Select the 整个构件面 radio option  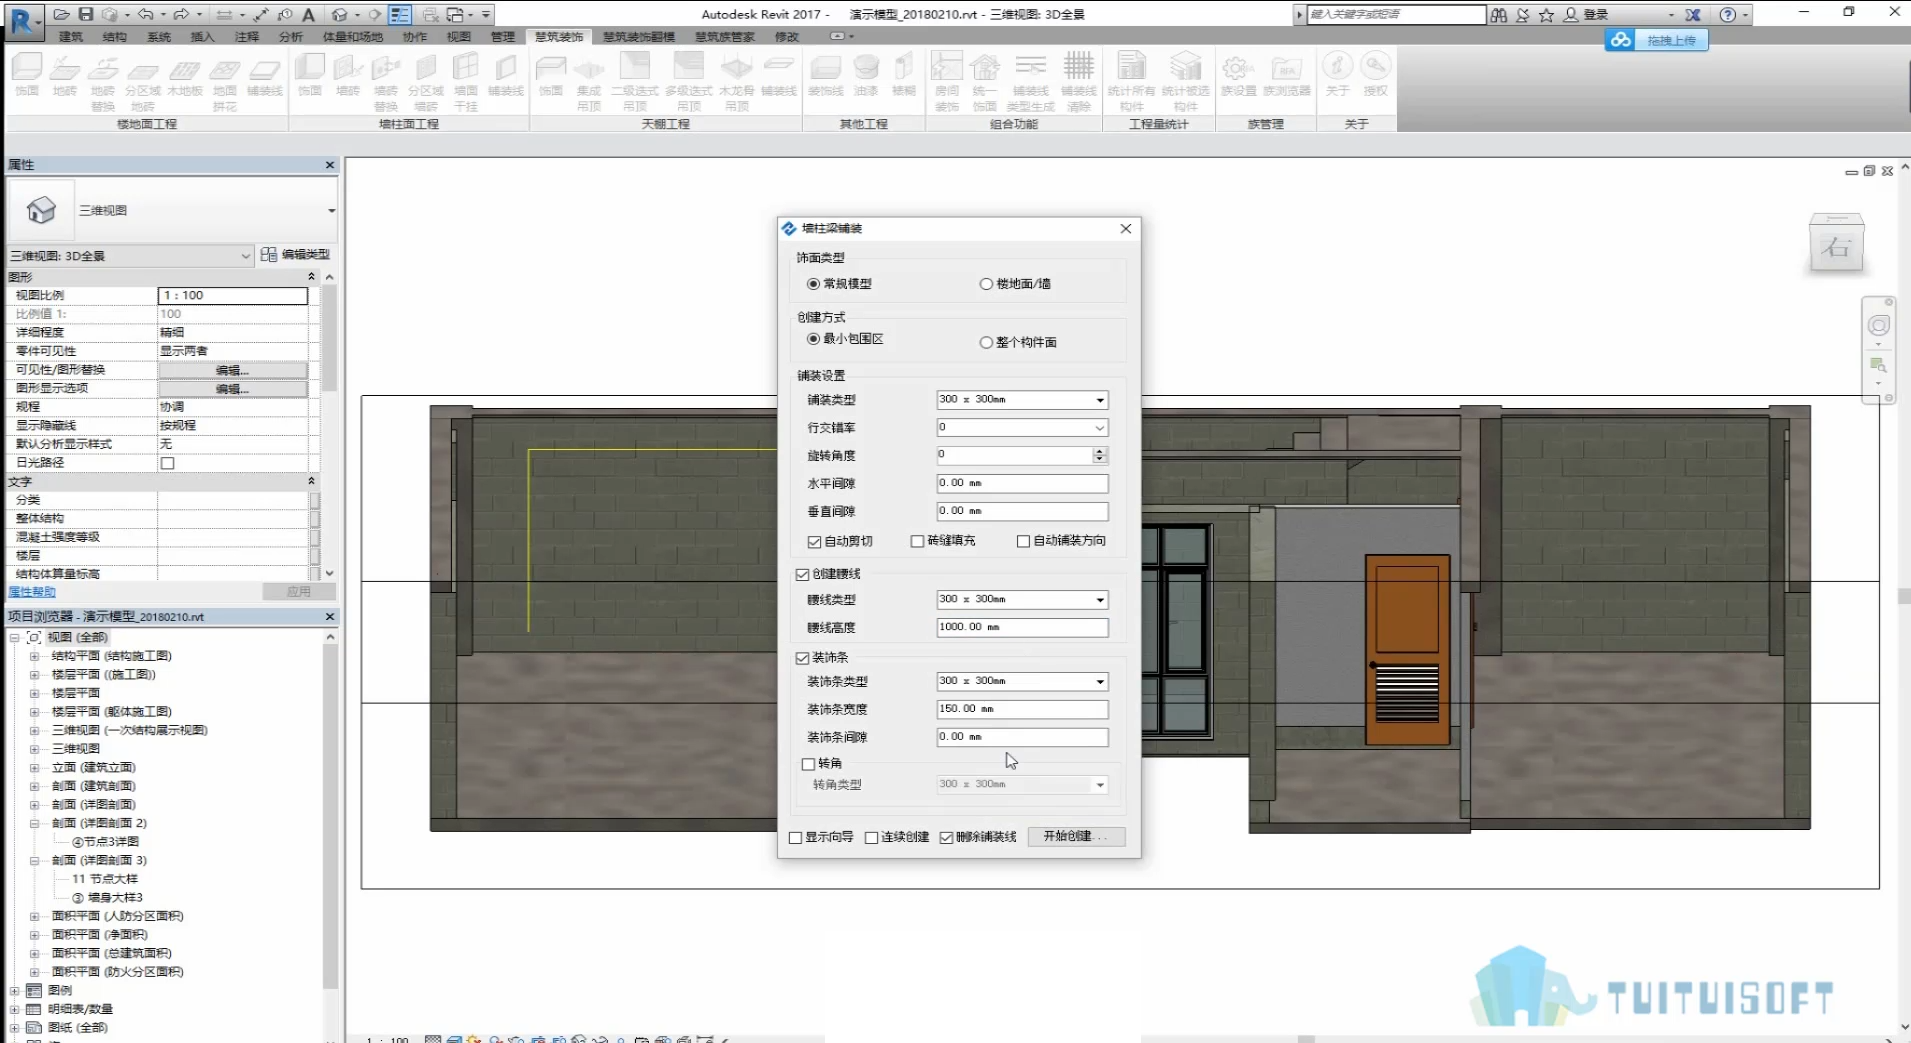coord(986,342)
